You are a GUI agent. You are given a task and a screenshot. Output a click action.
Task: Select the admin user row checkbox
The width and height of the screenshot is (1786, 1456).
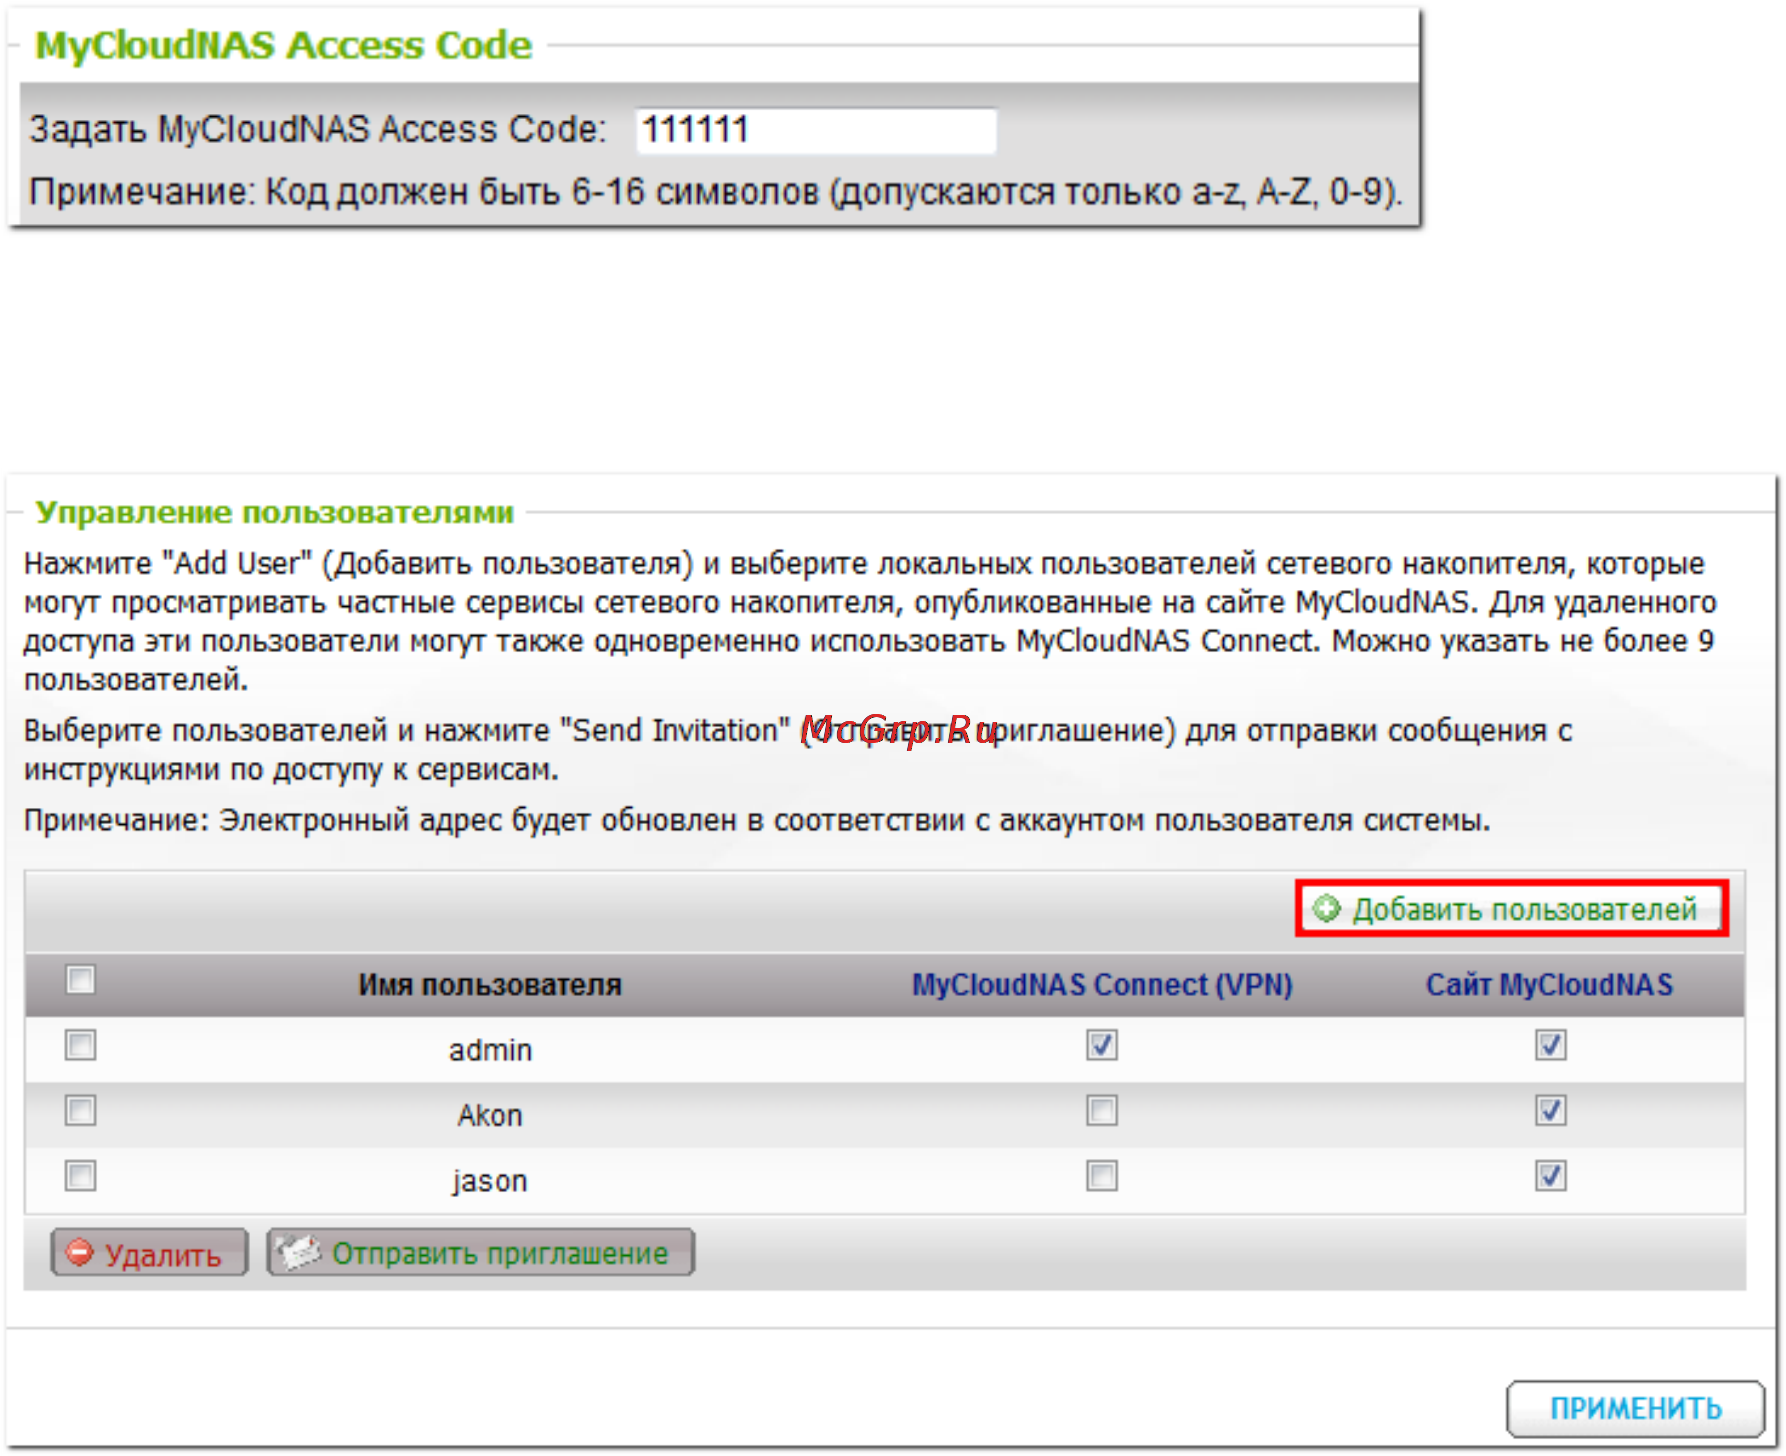(x=80, y=1045)
